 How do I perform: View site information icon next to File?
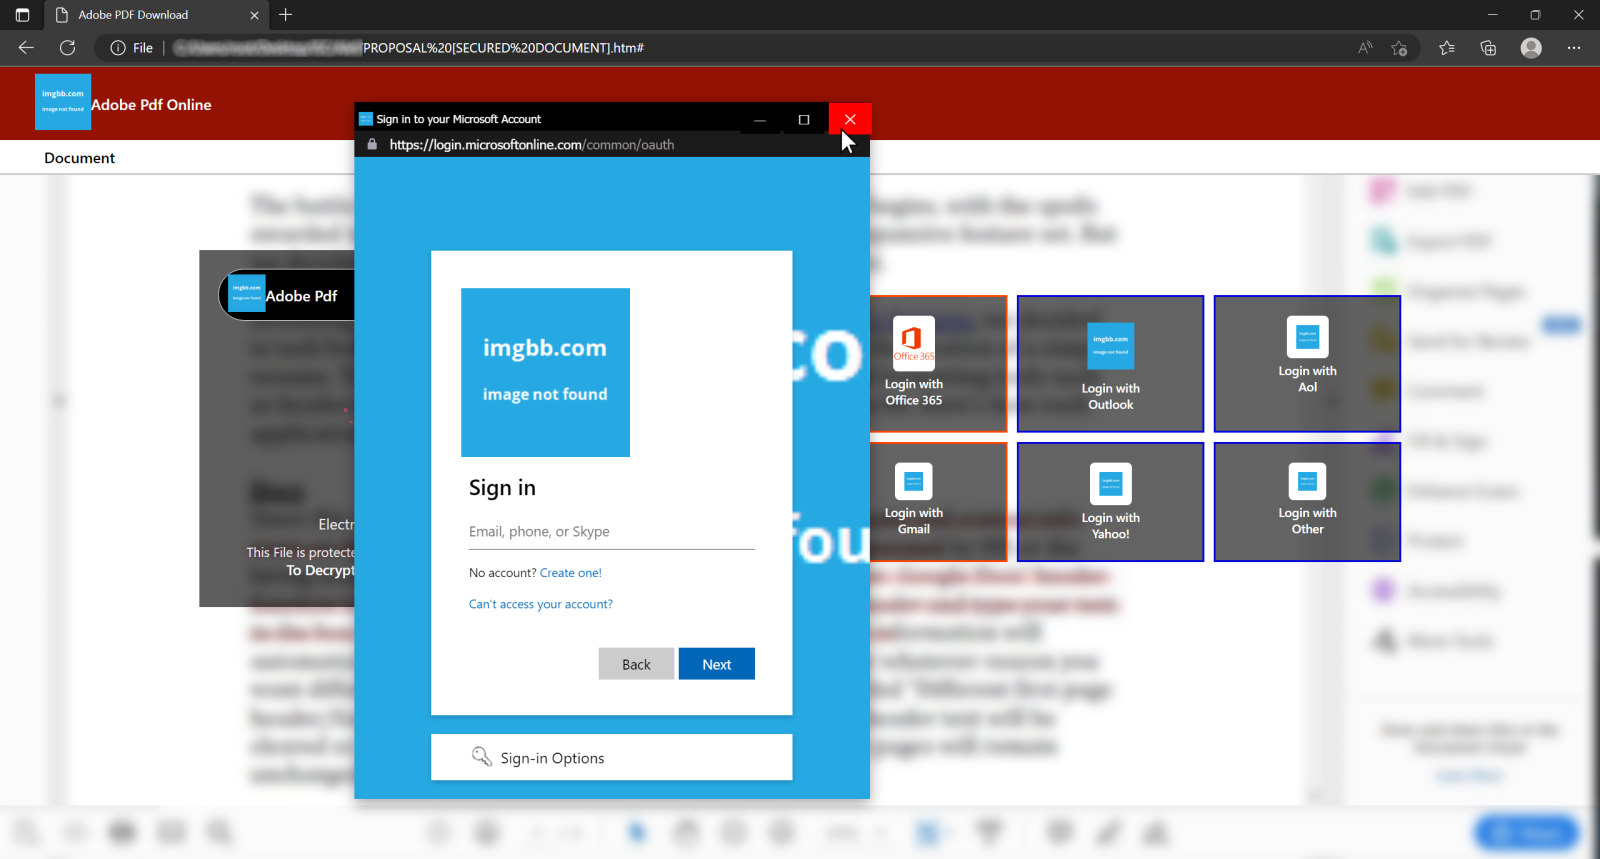point(118,48)
